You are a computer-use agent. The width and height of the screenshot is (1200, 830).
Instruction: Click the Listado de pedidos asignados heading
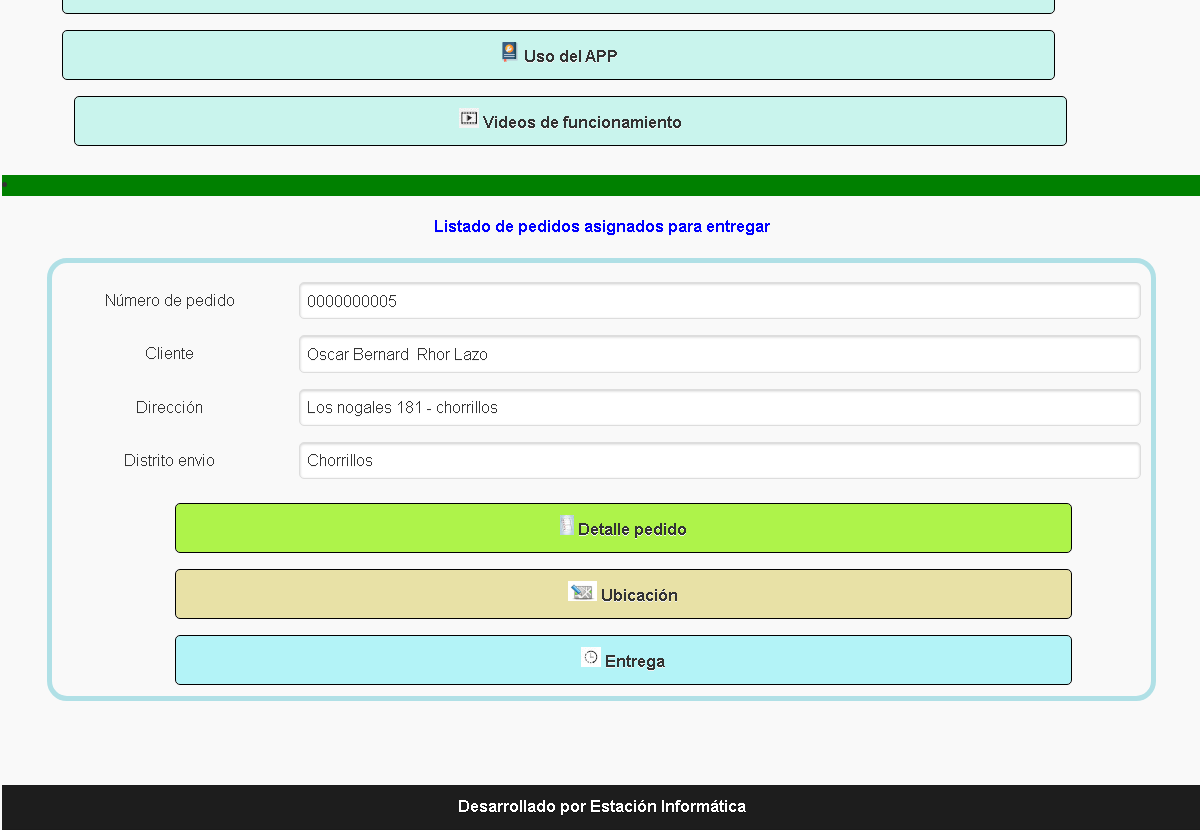[x=601, y=227]
